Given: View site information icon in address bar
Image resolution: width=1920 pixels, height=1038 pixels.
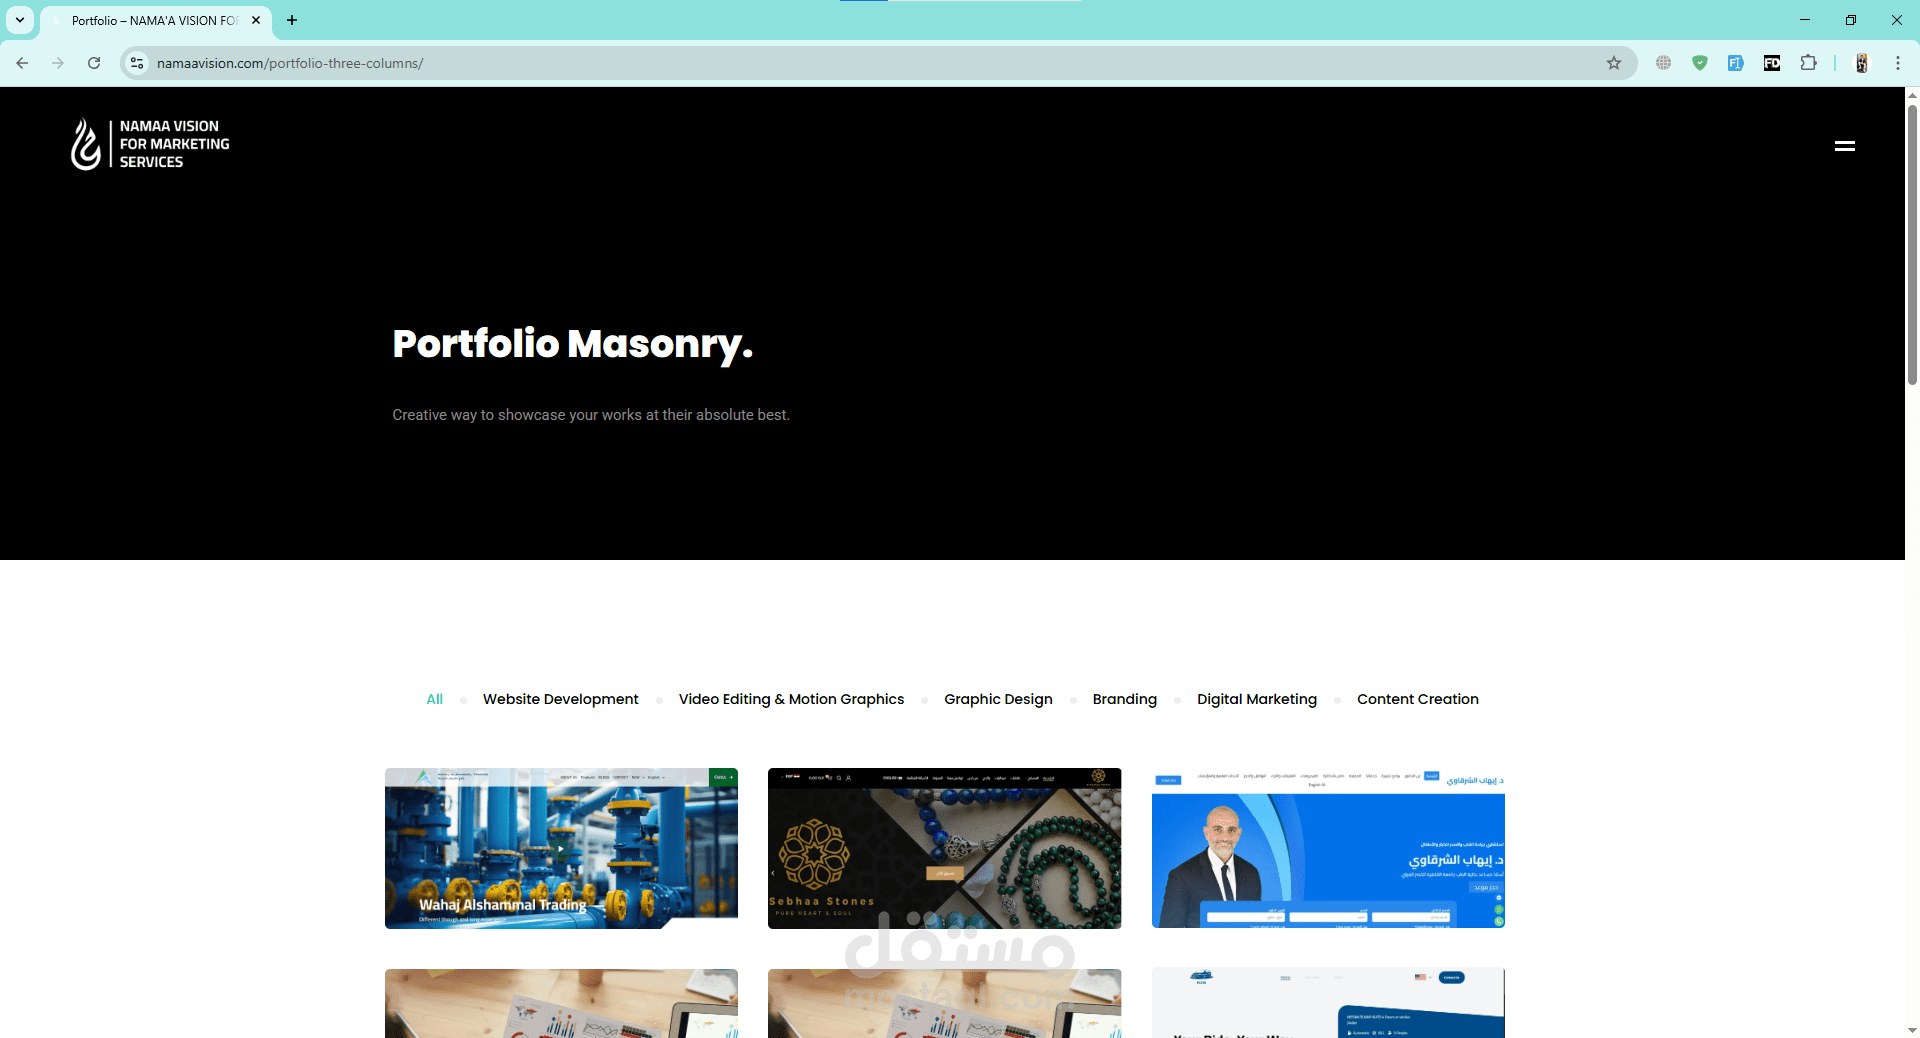Looking at the screenshot, I should point(137,63).
